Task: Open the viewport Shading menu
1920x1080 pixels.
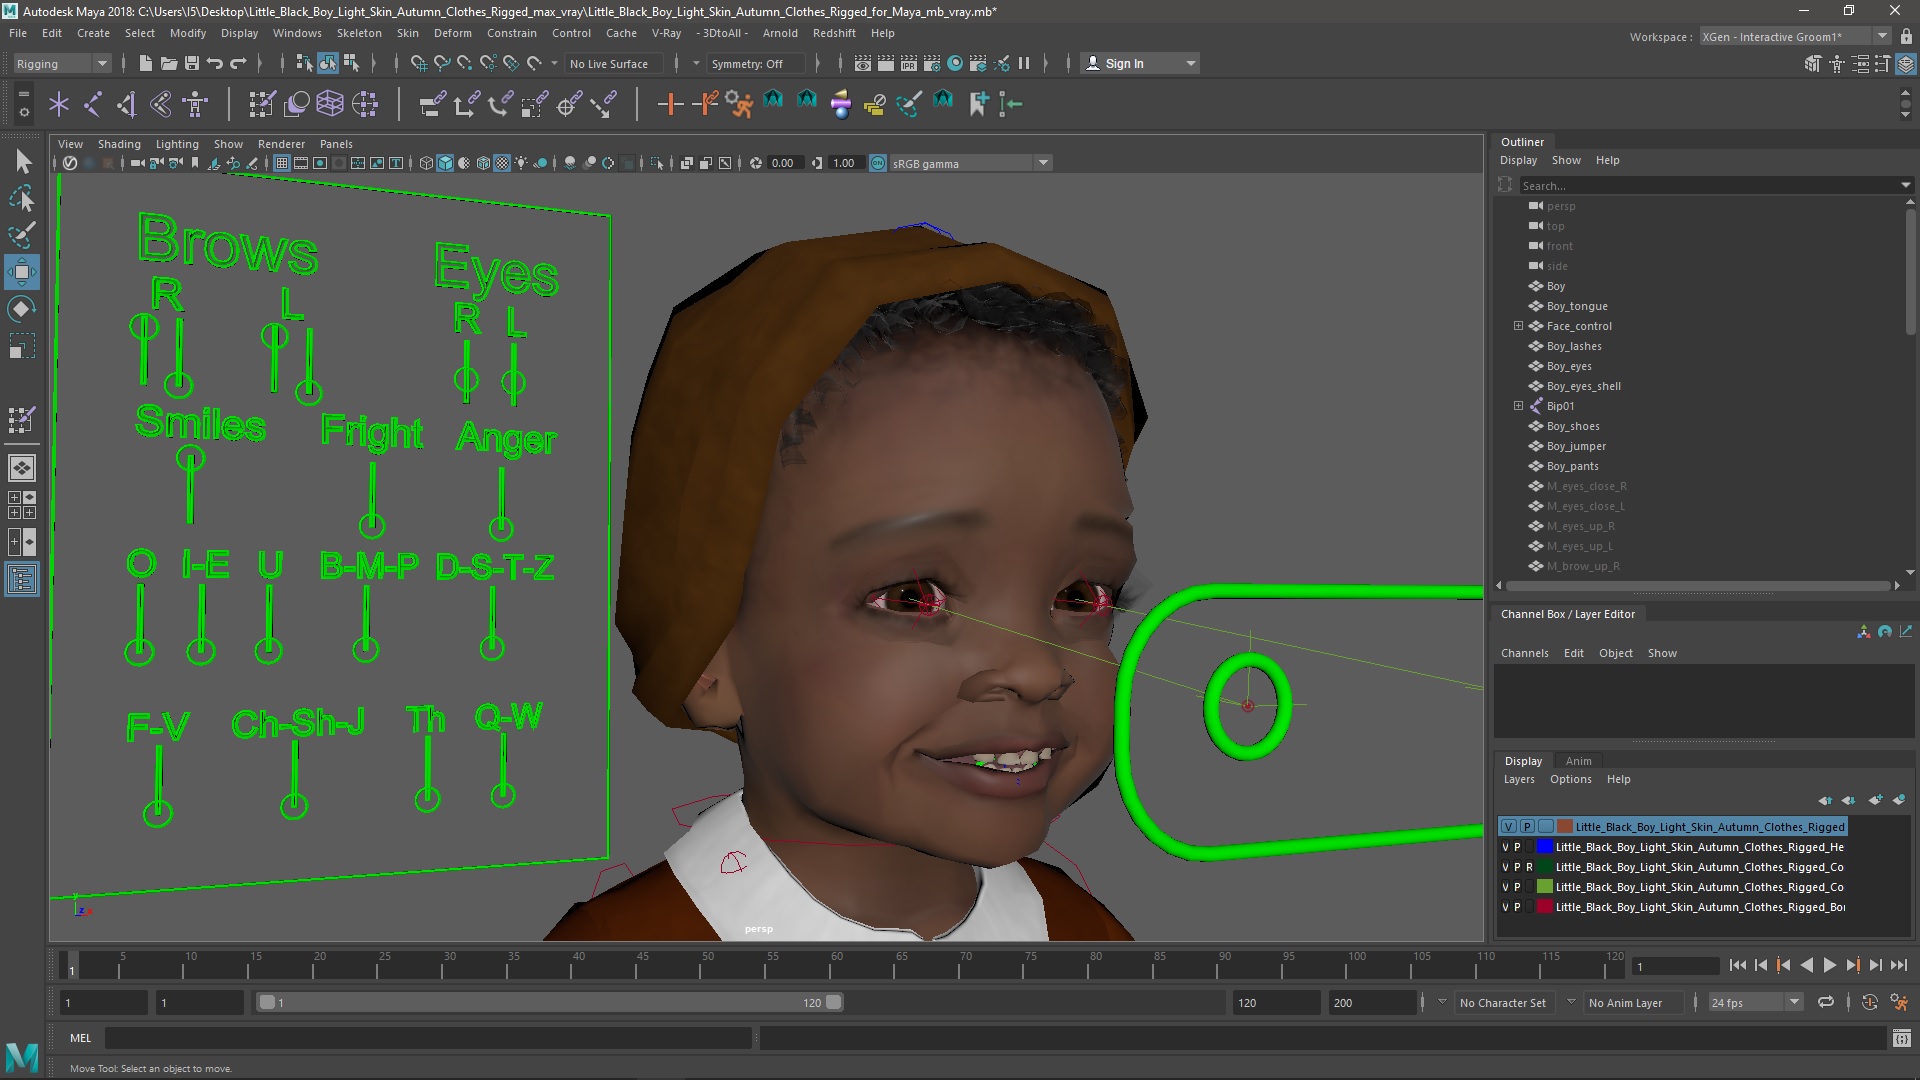Action: pyautogui.click(x=119, y=144)
